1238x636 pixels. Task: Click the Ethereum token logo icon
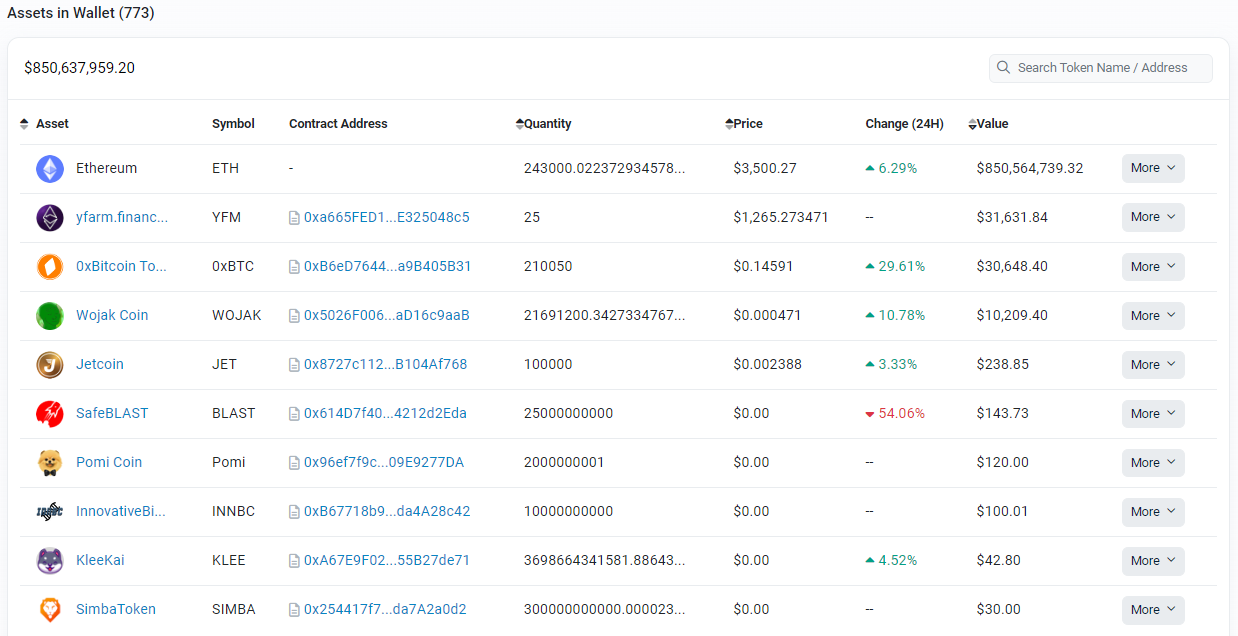50,169
